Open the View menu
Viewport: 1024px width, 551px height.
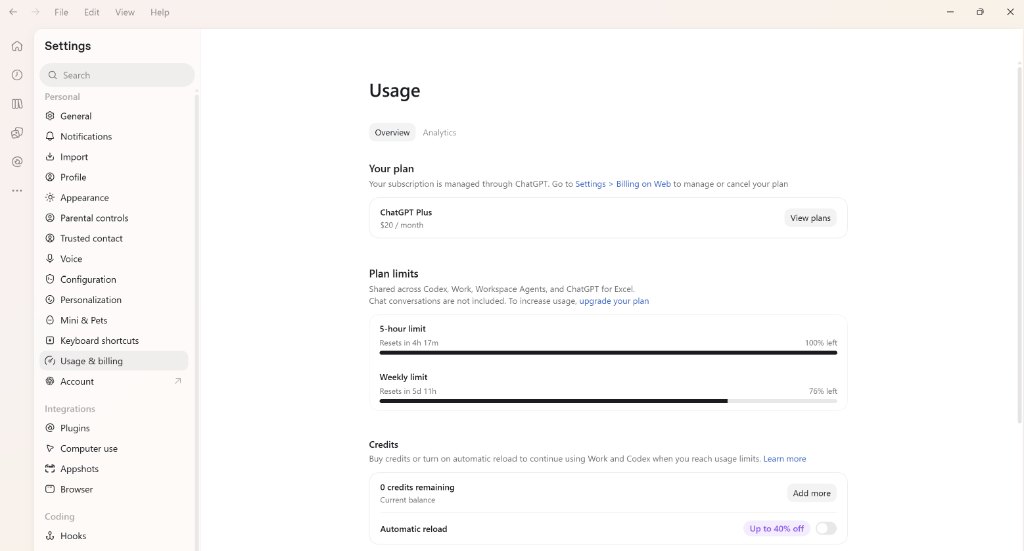click(125, 12)
